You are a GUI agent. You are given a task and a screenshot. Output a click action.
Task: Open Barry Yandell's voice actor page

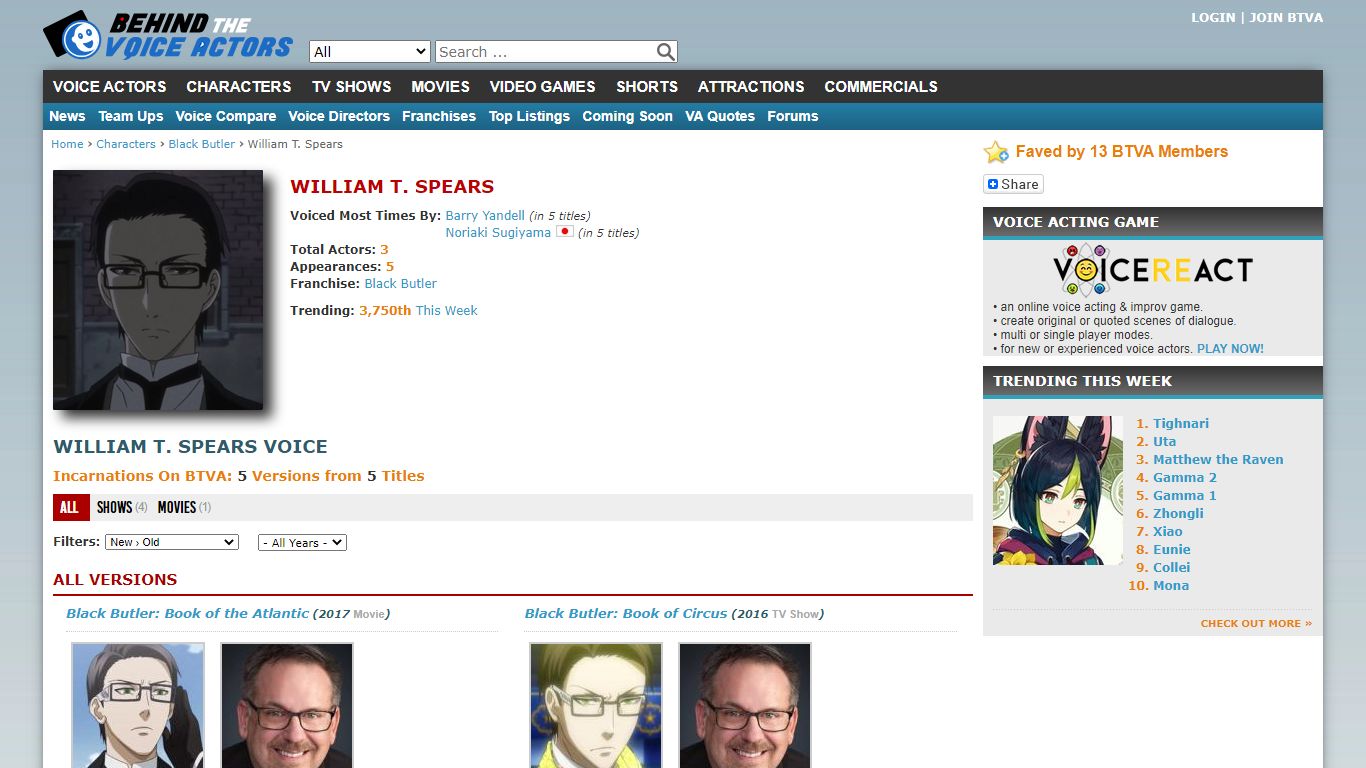[x=485, y=215]
